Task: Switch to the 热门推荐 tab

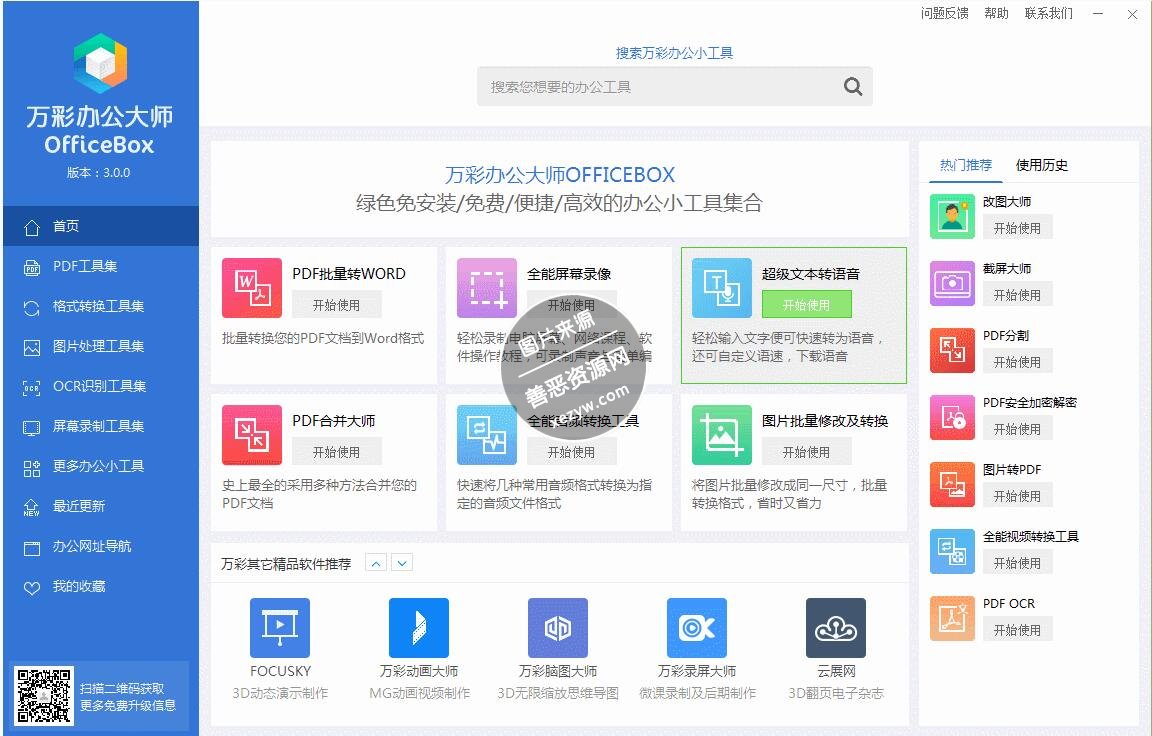Action: [x=966, y=166]
